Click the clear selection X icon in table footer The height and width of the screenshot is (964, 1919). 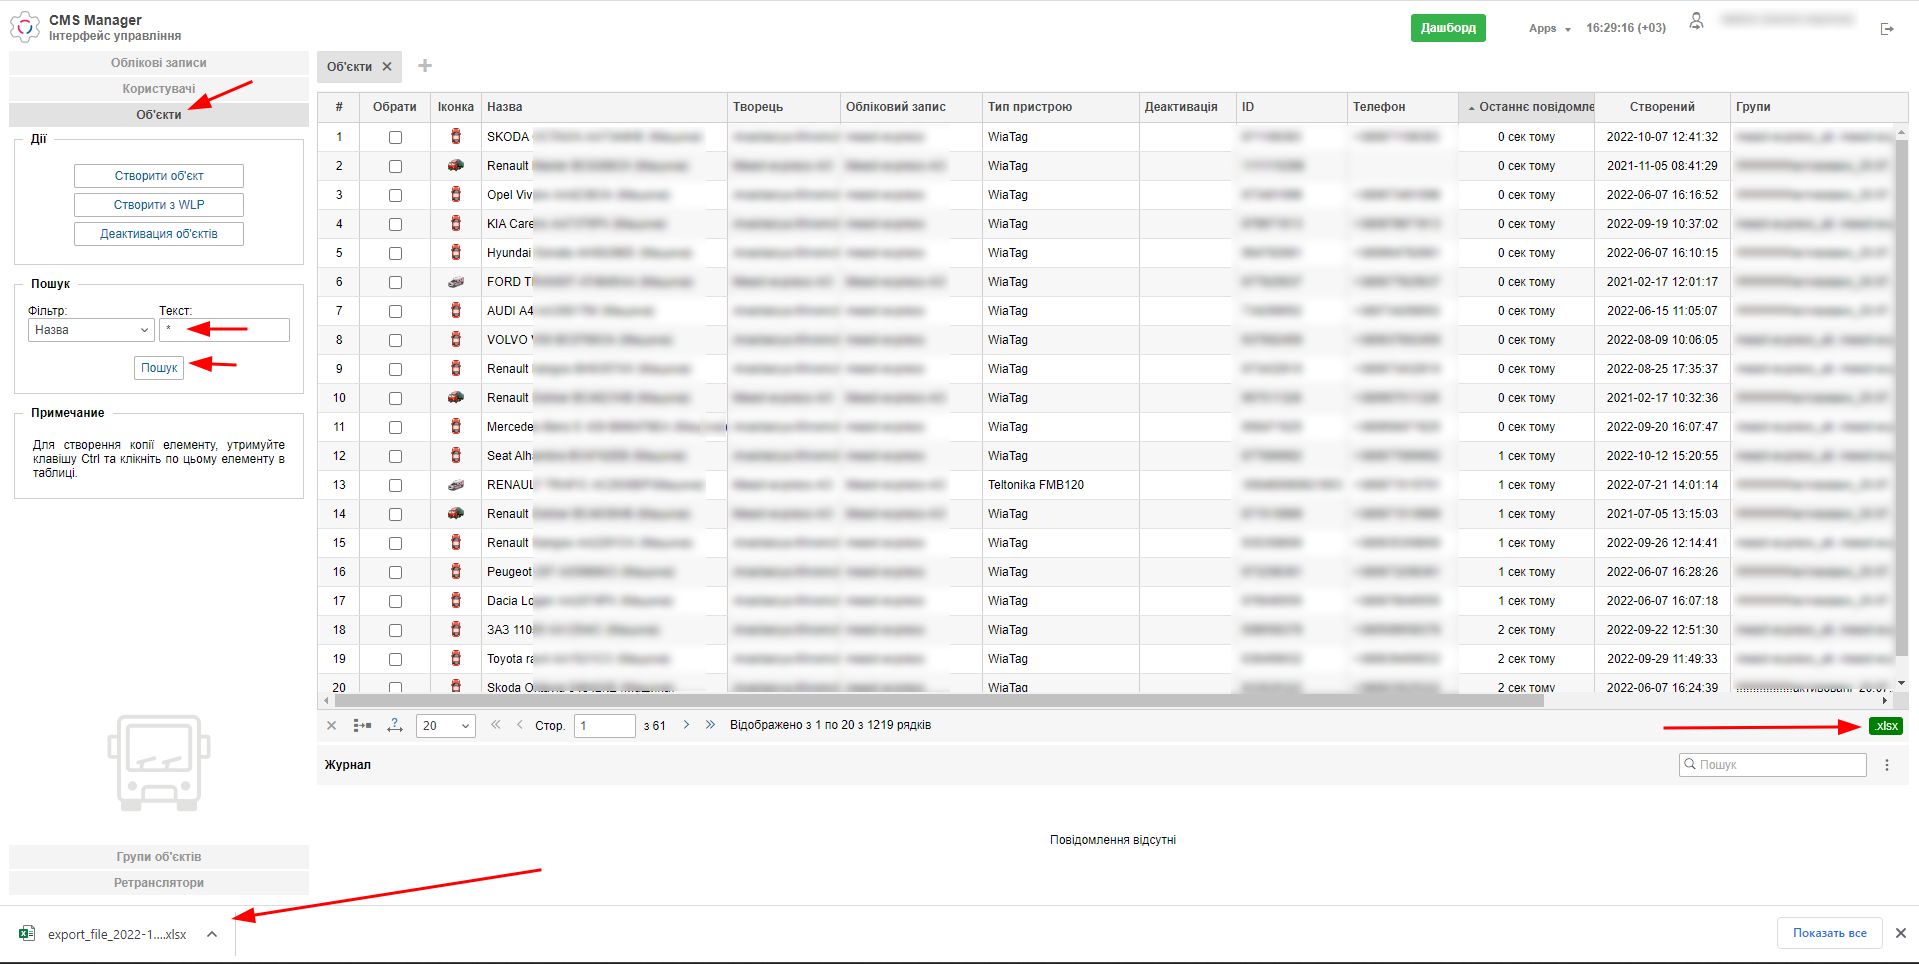click(332, 726)
